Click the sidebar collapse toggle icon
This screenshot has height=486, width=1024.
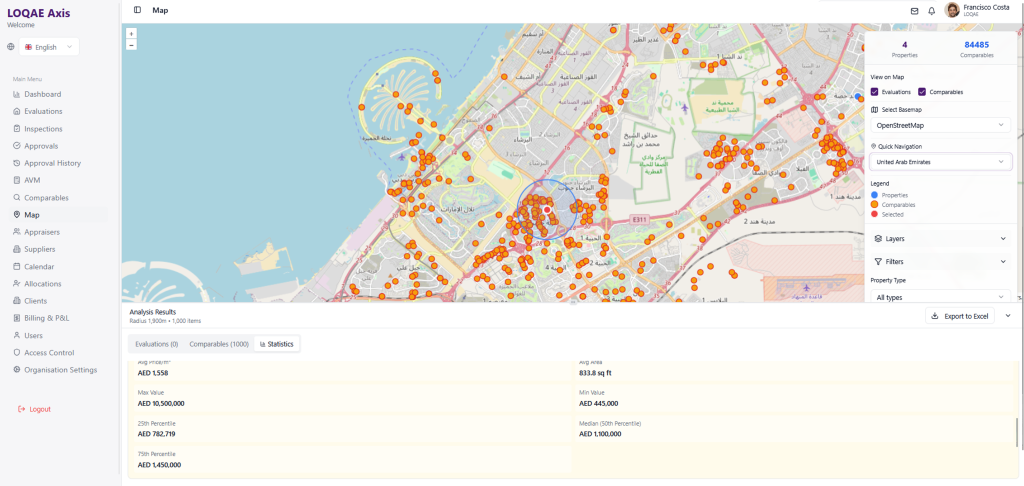137,10
